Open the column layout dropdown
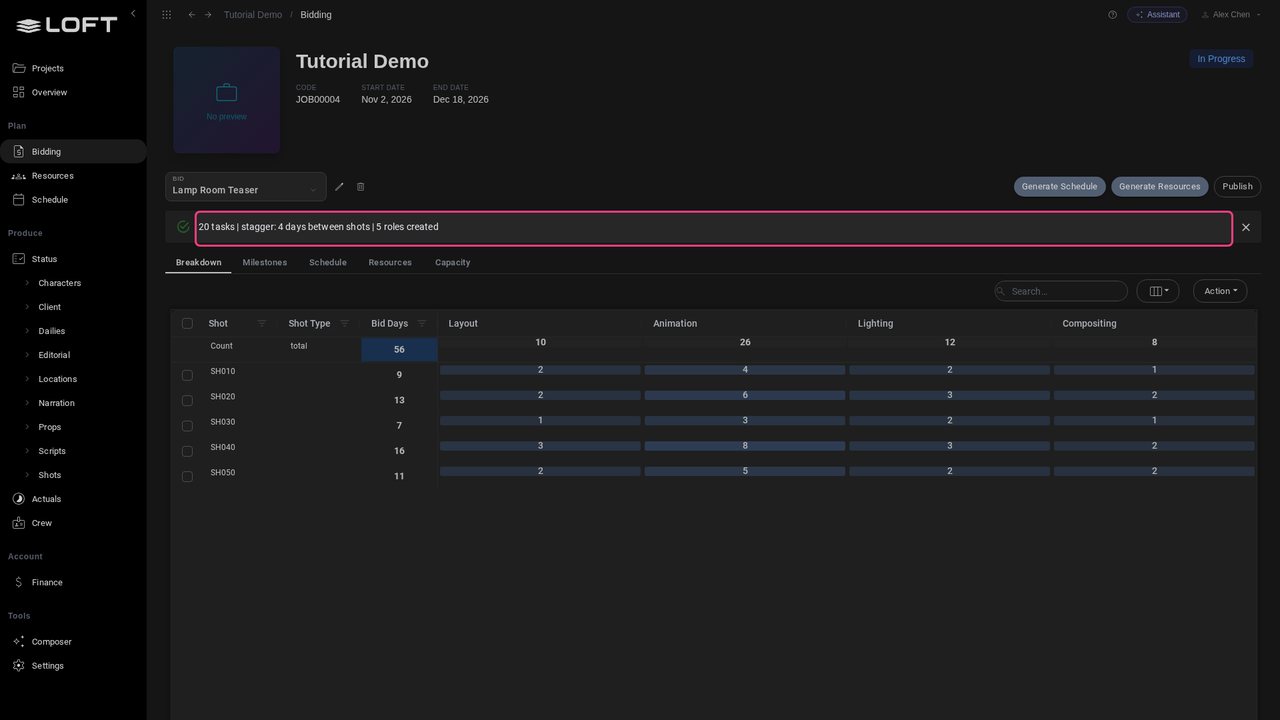 tap(1158, 291)
